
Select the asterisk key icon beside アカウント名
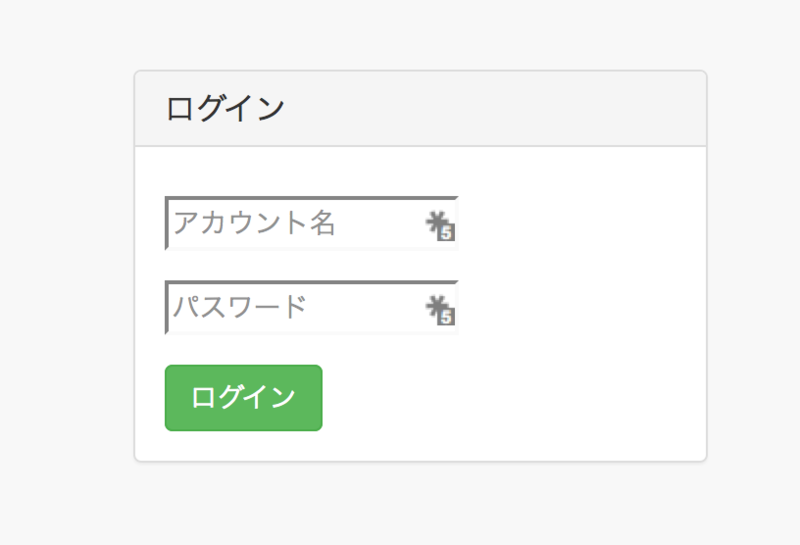point(440,225)
